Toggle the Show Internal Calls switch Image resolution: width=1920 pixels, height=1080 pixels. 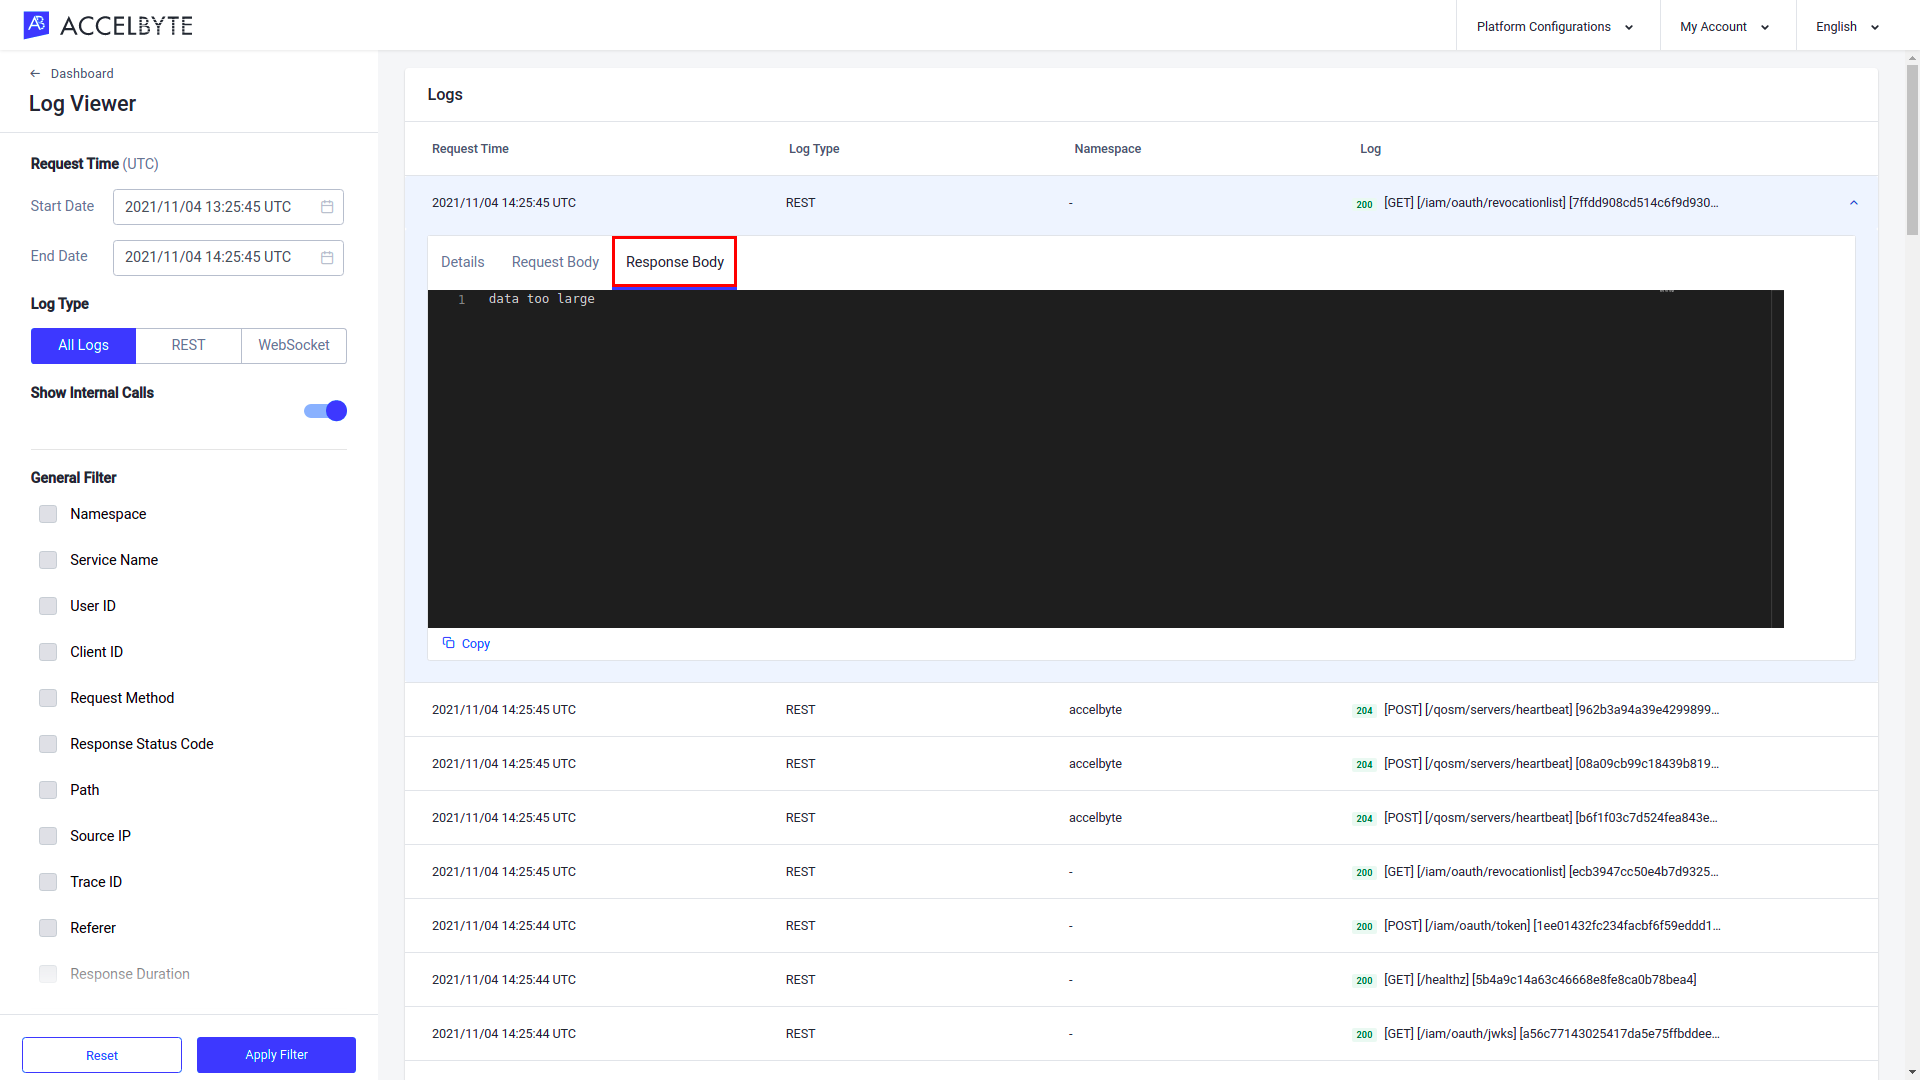coord(326,410)
